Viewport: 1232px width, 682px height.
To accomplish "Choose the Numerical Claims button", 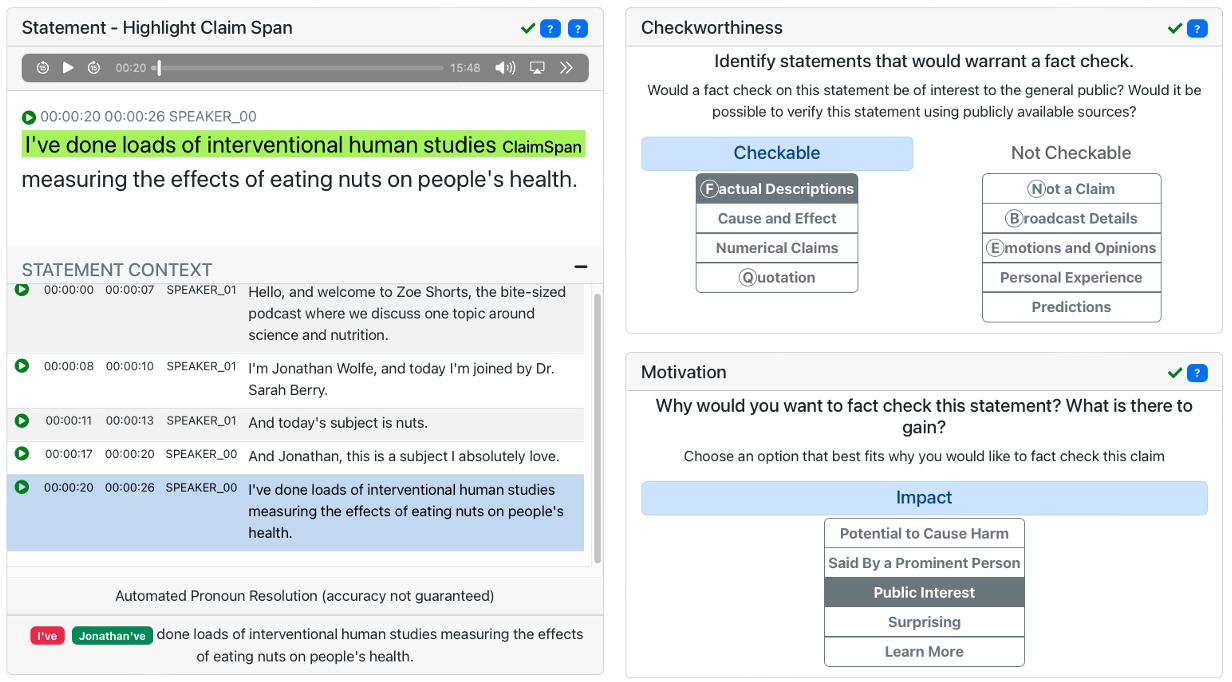I will 777,247.
